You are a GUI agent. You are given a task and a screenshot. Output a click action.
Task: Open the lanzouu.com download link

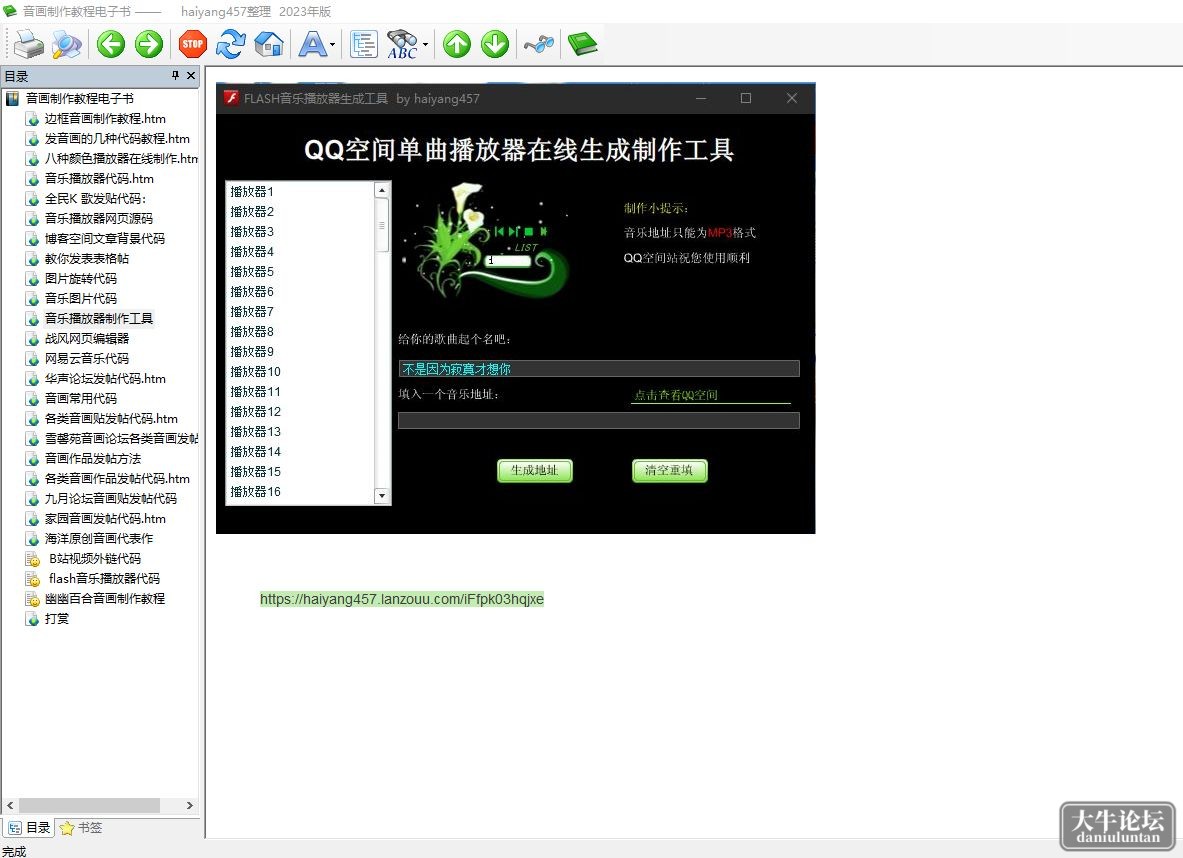(x=401, y=599)
